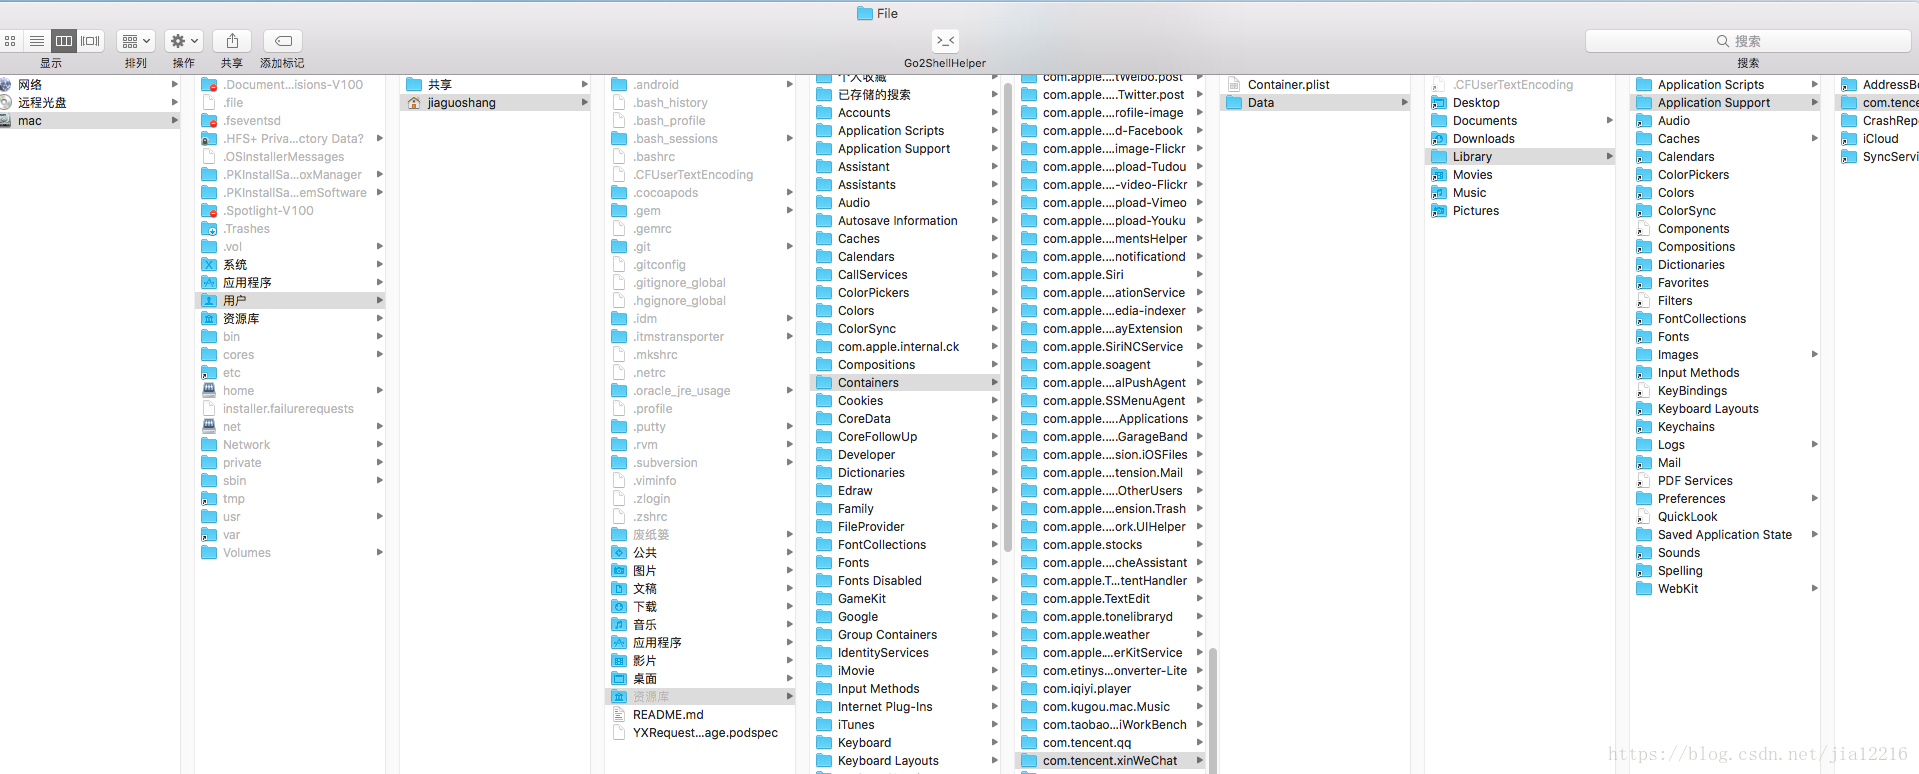Screen dimensions: 1919x774
Task: Select the 用户 folder
Action: point(290,301)
